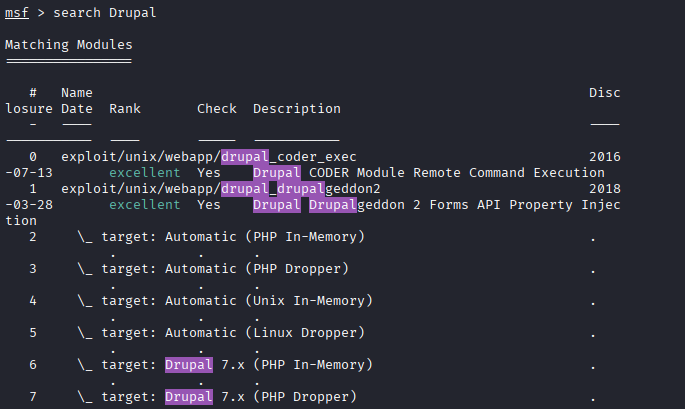Screen dimensions: 685x409
Task: Click the Name column header
Action: tap(77, 93)
